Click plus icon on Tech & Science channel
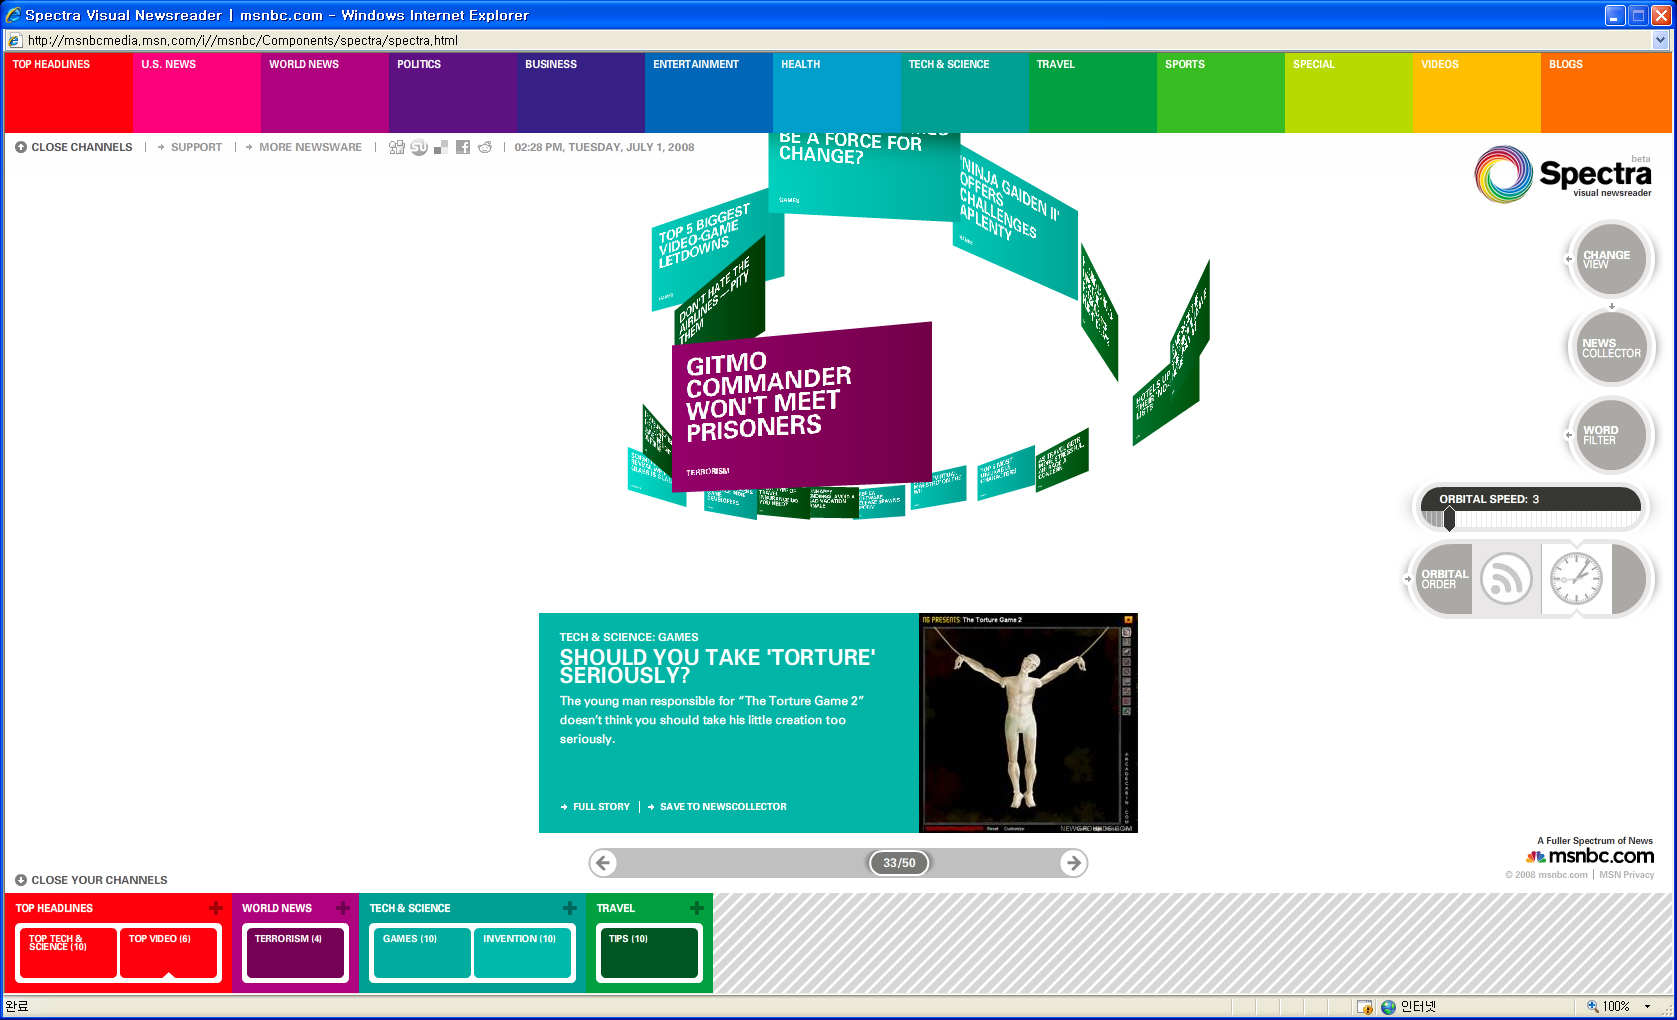The width and height of the screenshot is (1677, 1020). click(x=570, y=908)
